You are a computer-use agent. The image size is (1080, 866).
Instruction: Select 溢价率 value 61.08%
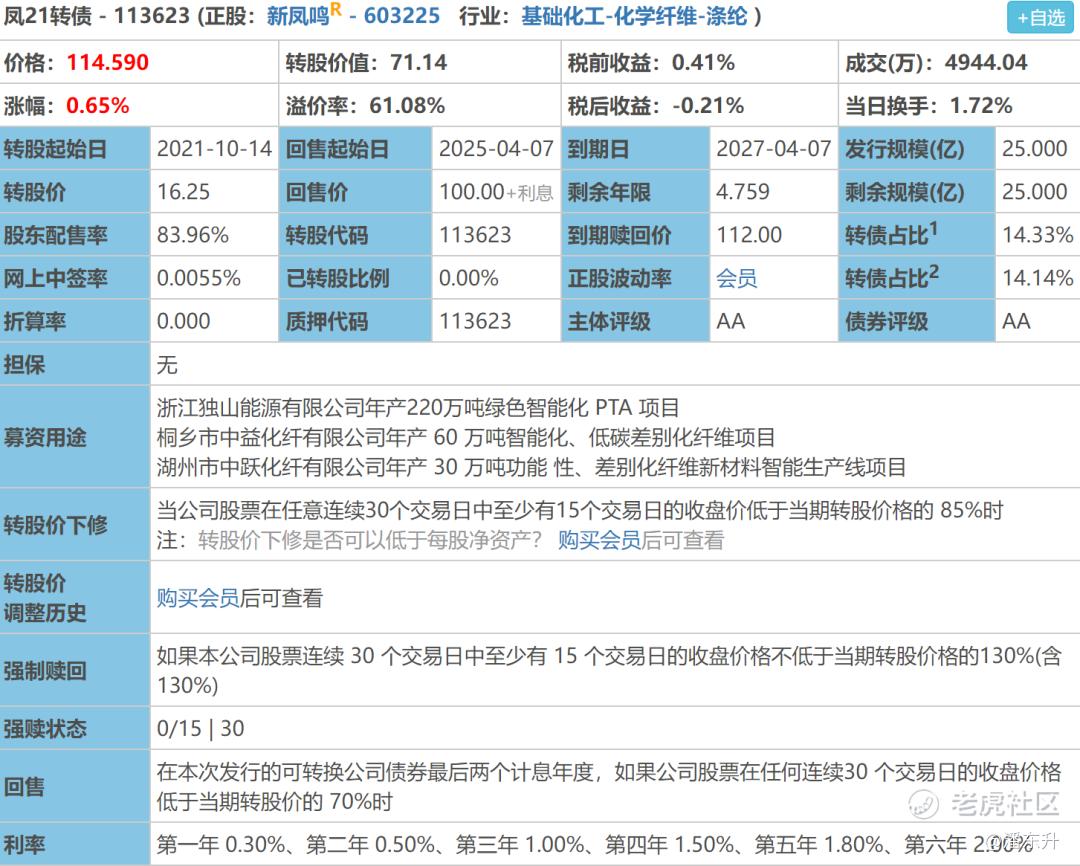(406, 105)
